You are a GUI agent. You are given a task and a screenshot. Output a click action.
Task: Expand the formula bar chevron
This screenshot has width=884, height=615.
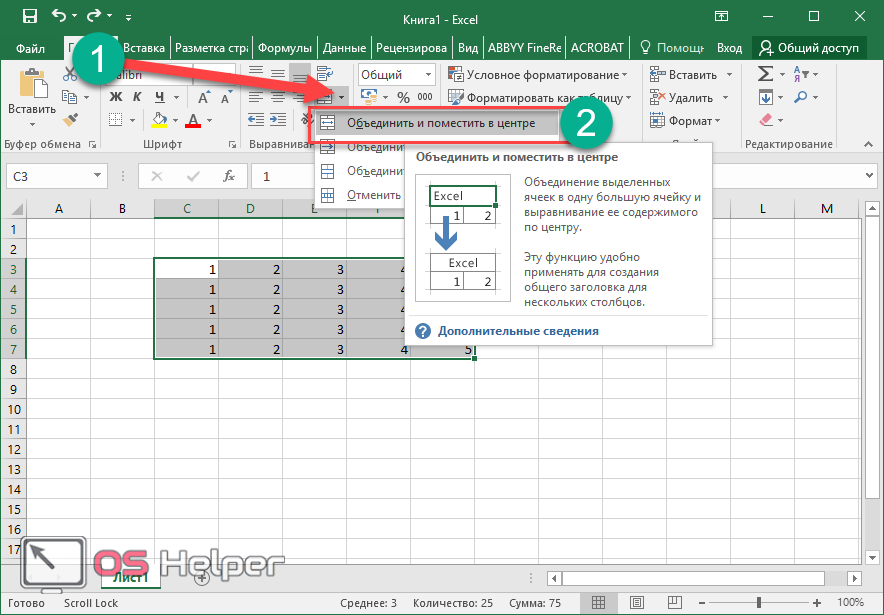tap(869, 176)
